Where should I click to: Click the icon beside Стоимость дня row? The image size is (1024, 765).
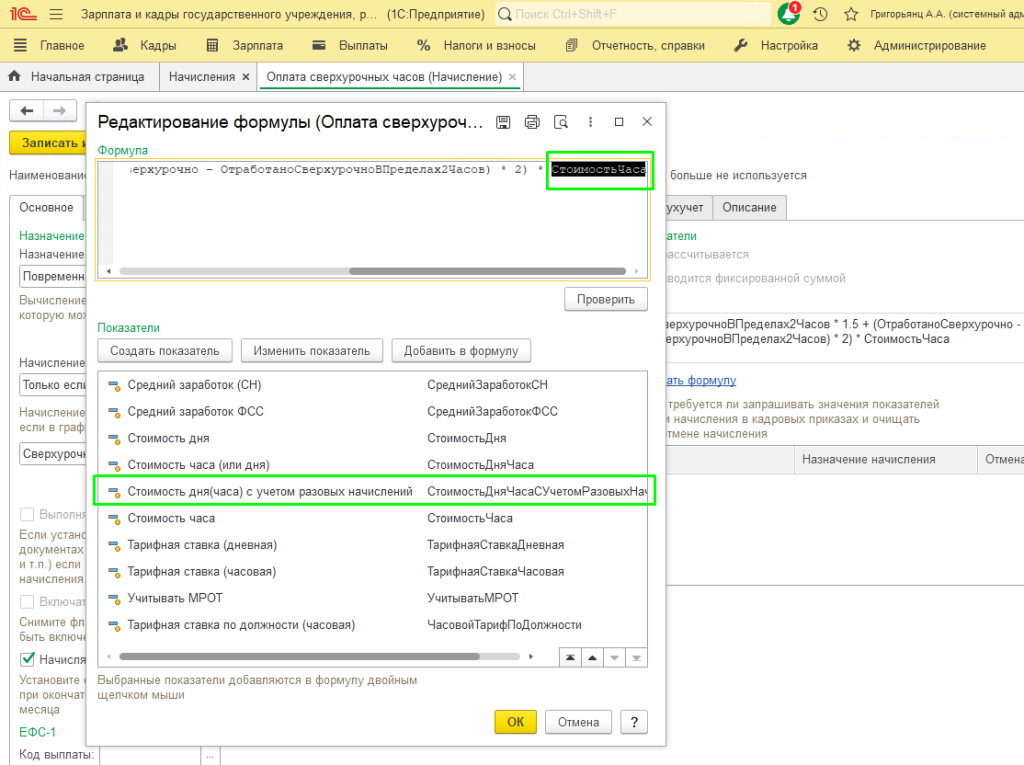pos(114,438)
